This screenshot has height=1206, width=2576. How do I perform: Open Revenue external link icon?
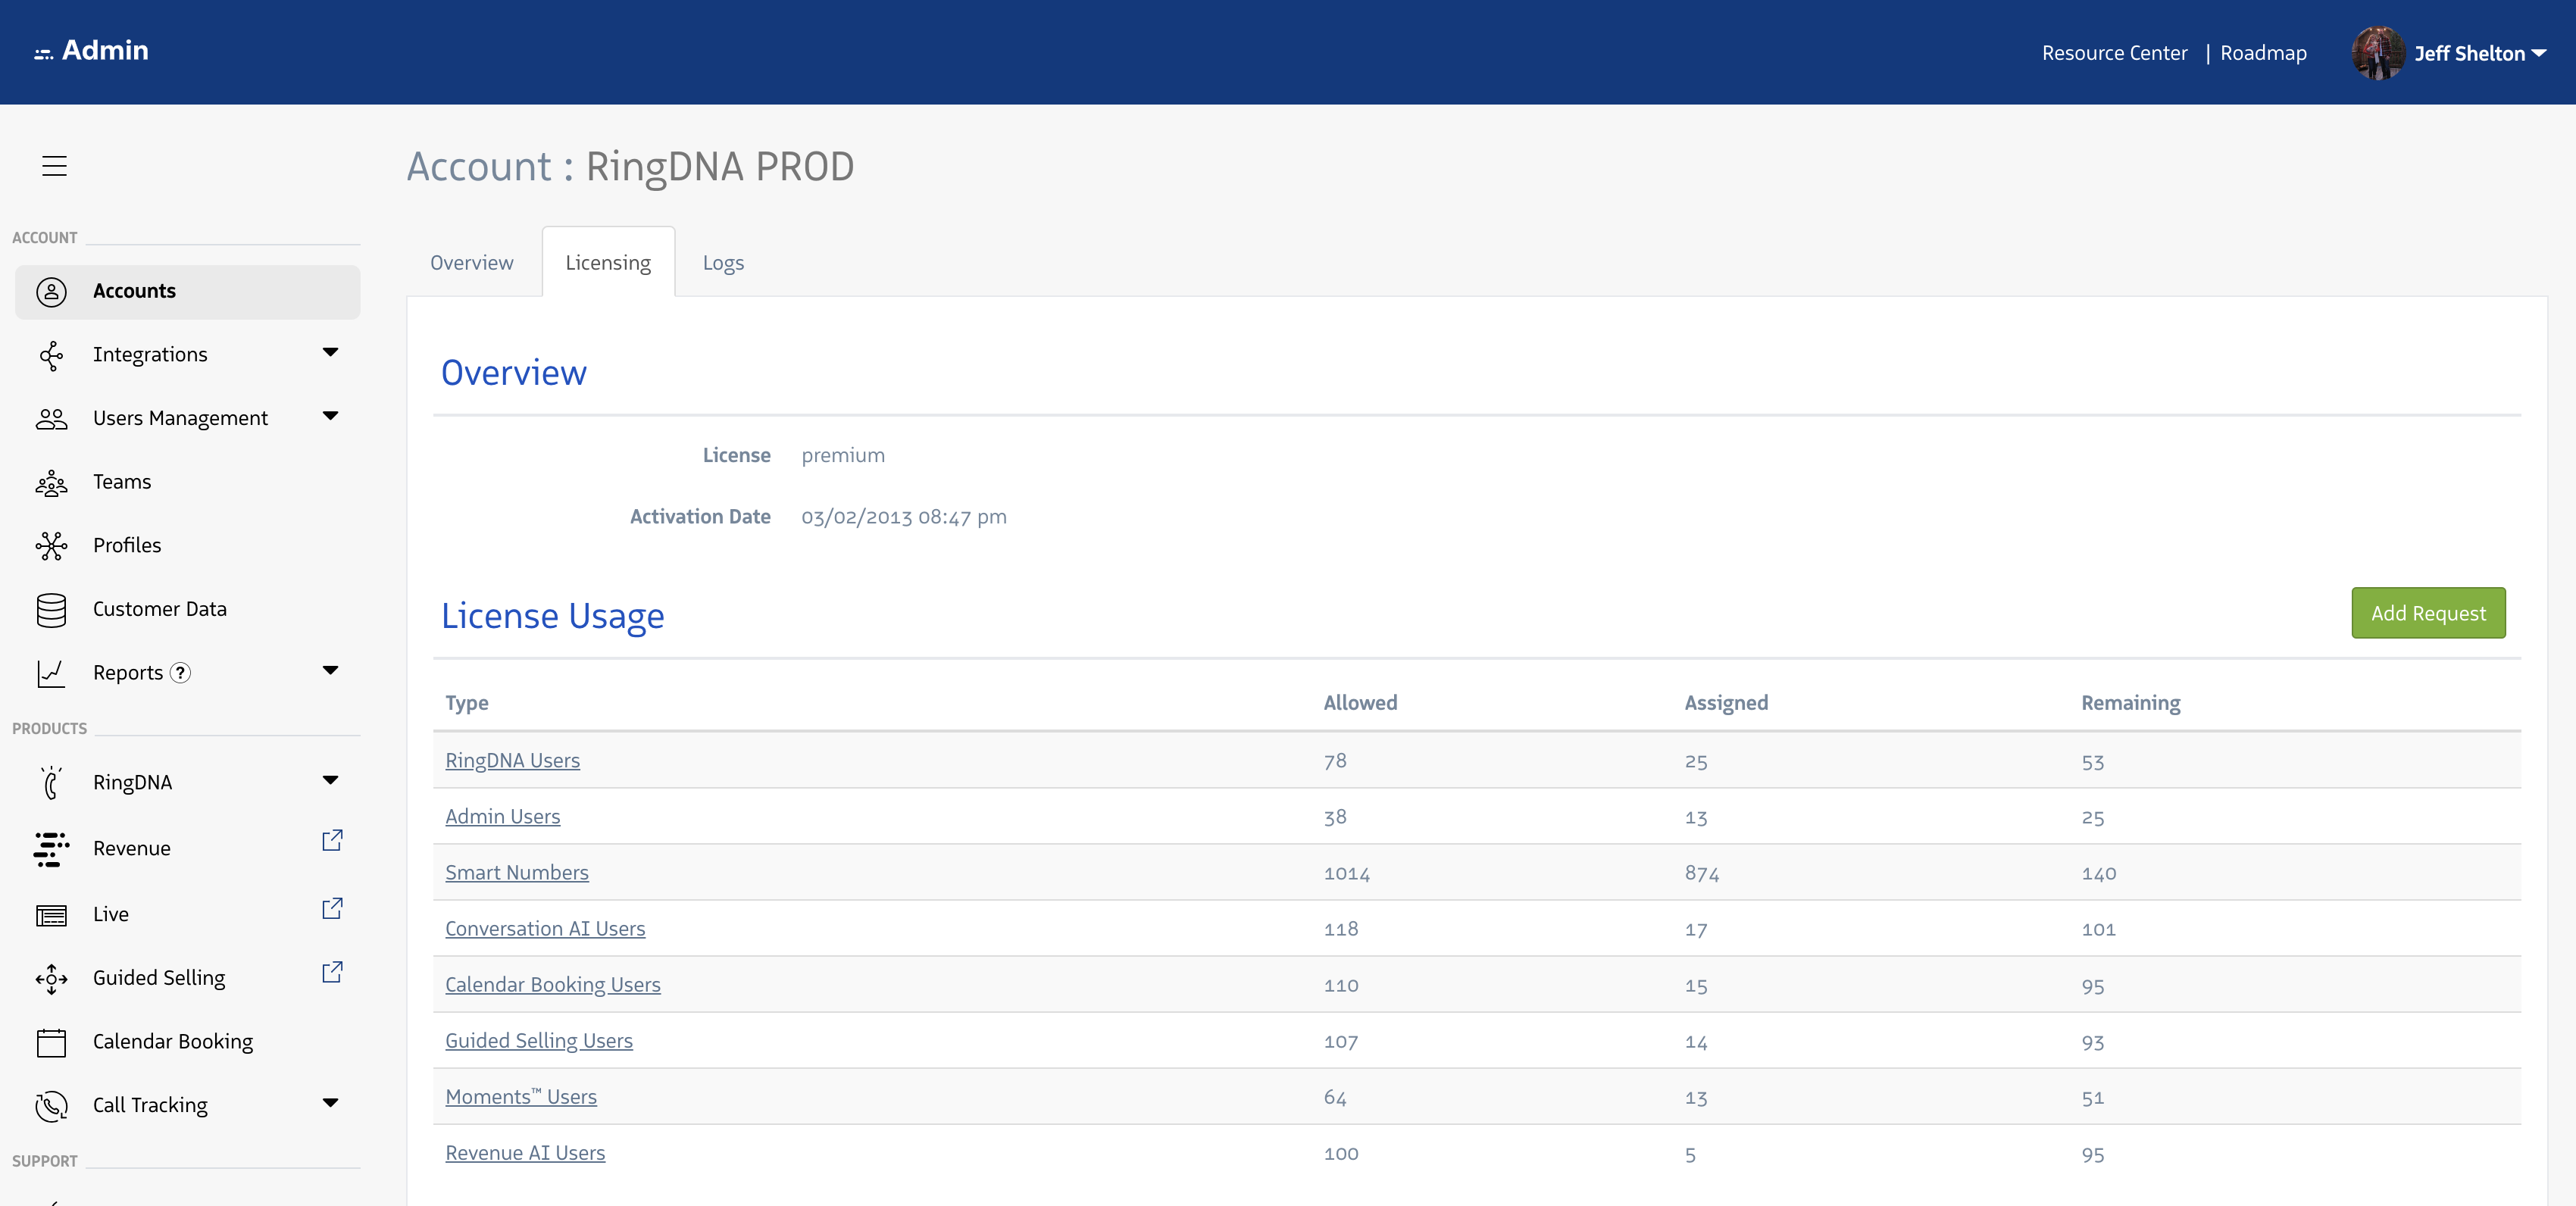click(x=332, y=840)
